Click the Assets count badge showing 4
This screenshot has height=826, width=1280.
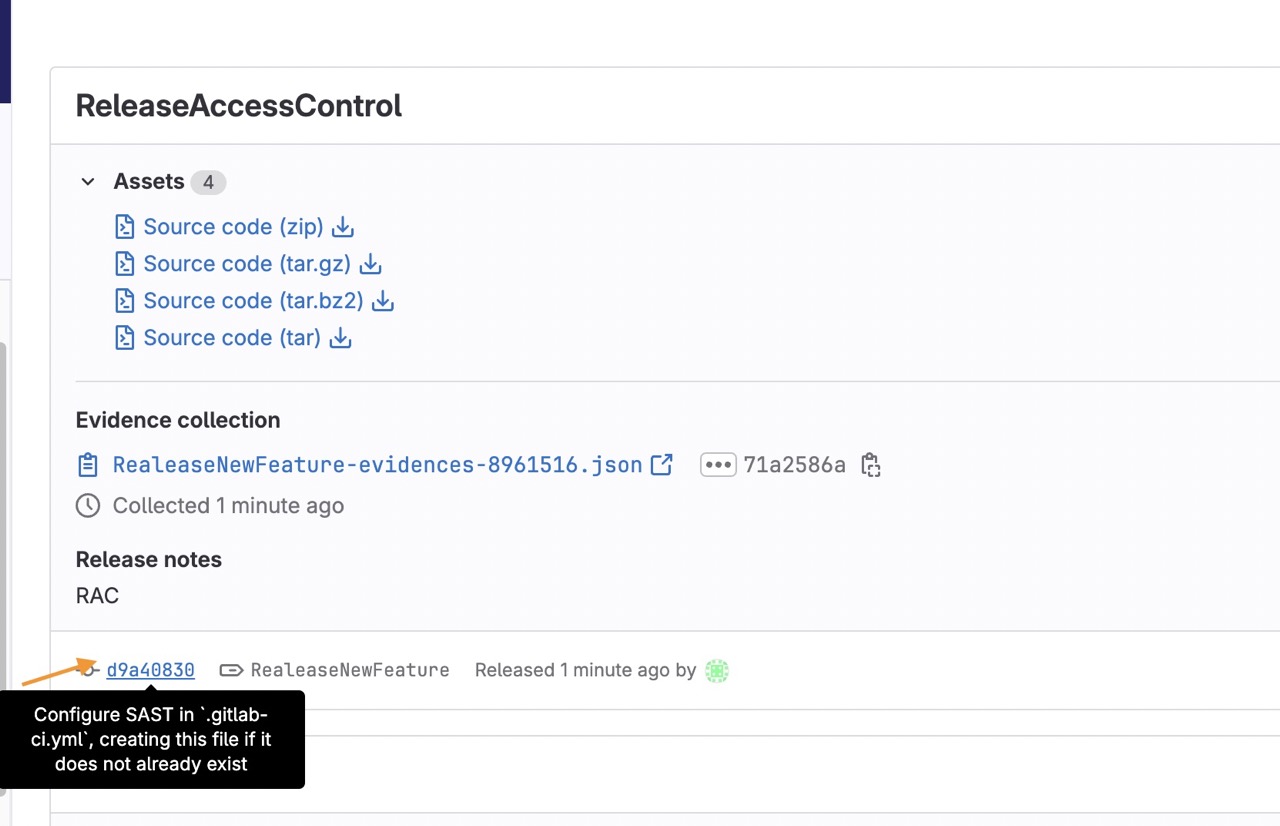[208, 182]
